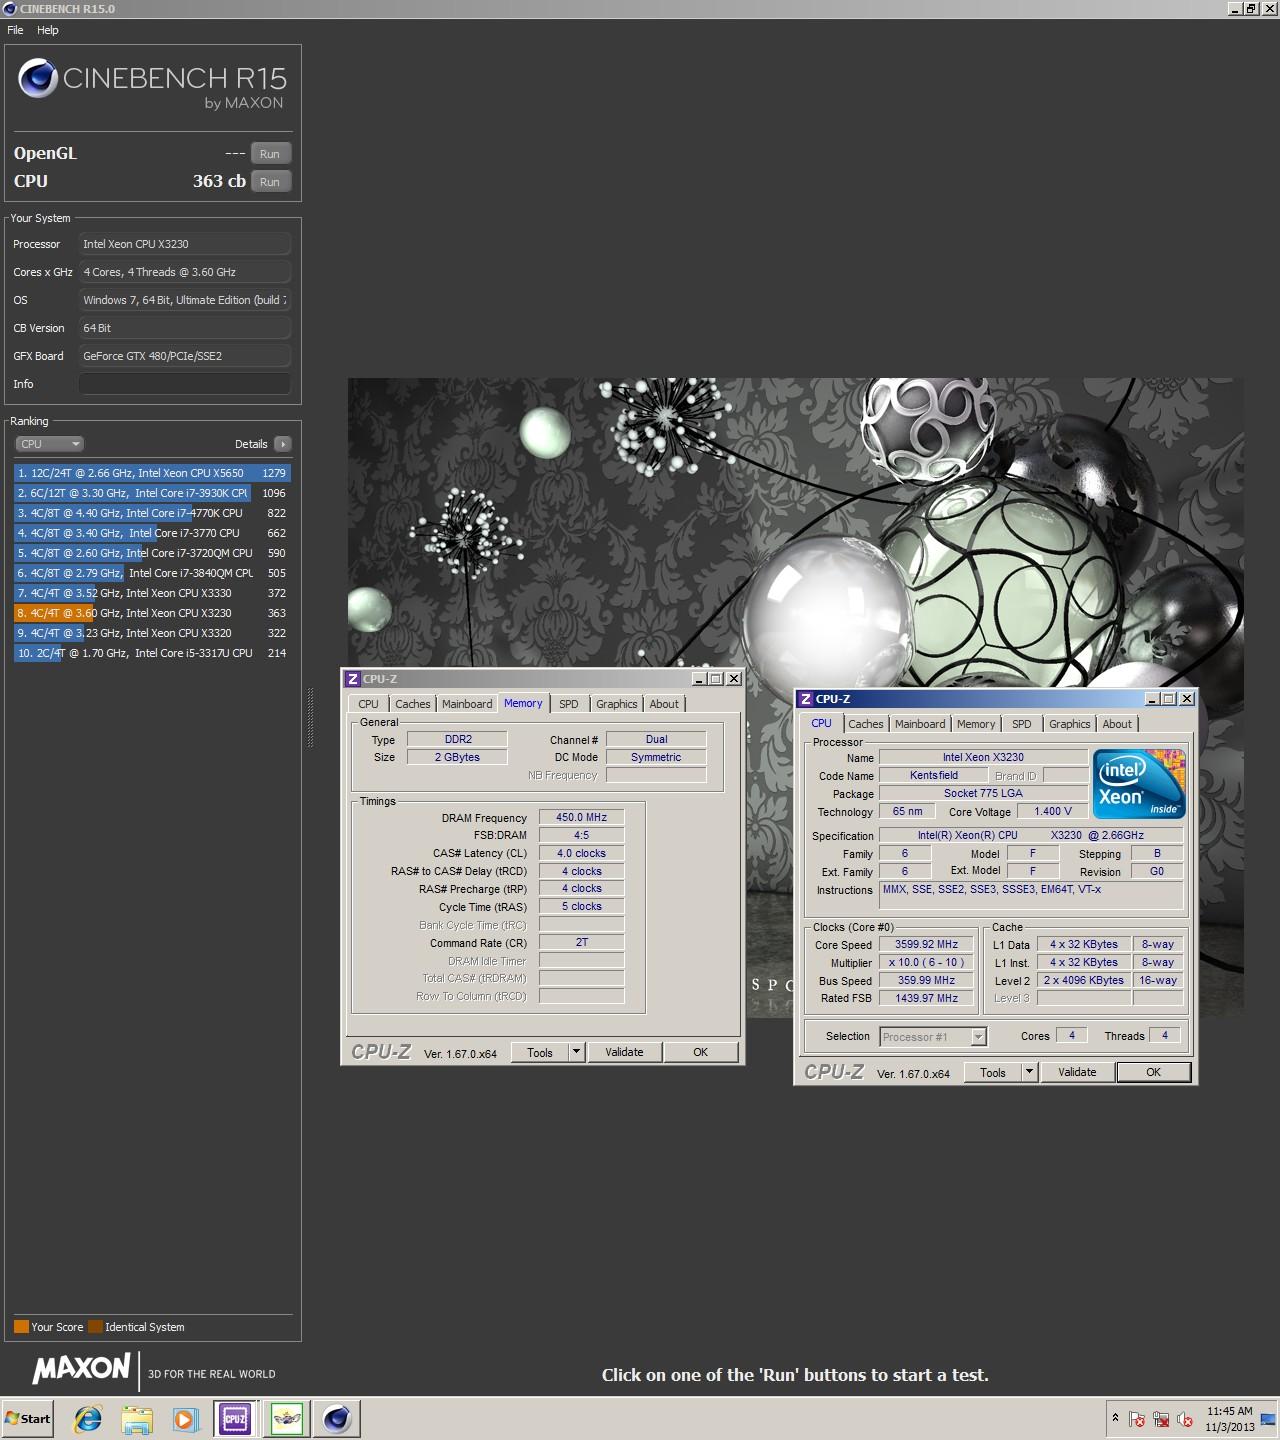Screen dimensions: 1280x1440
Task: Click the Intel Xeon inside logo
Action: (x=1139, y=784)
